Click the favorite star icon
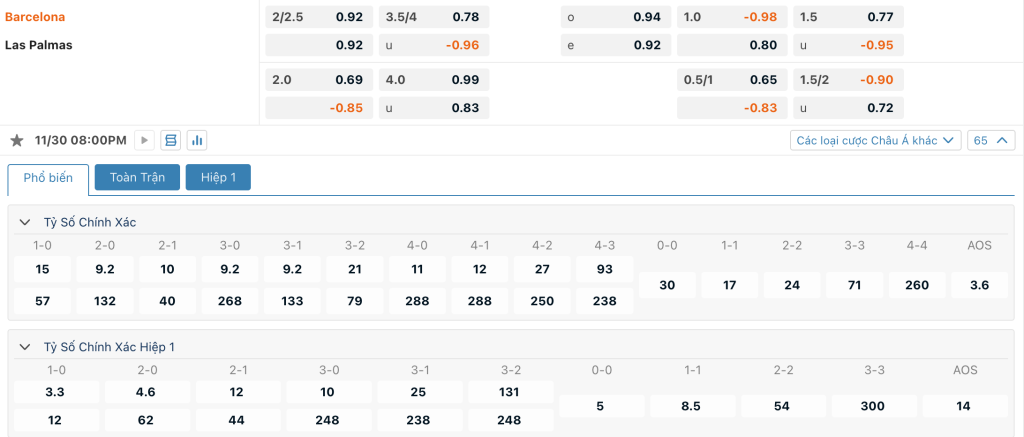The image size is (1024, 437). [x=16, y=140]
